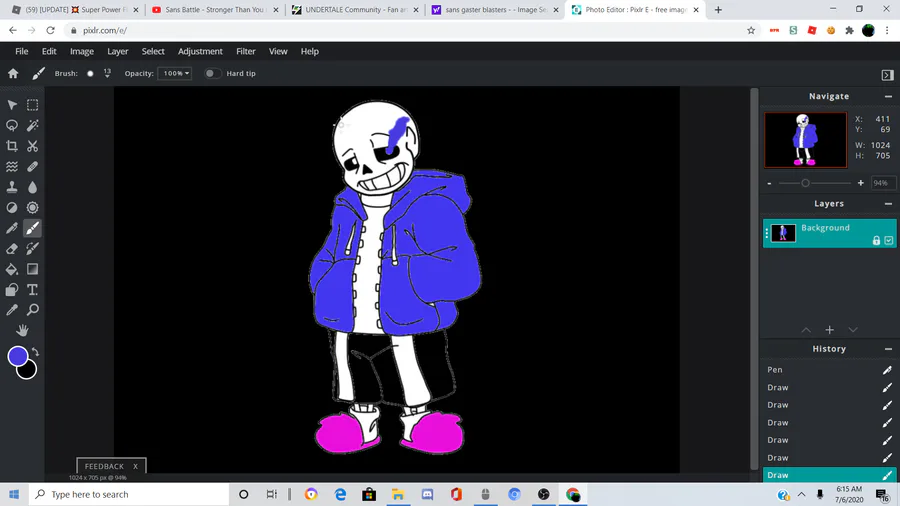The image size is (900, 506).
Task: Click the FEEDBACK button
Action: click(x=104, y=466)
